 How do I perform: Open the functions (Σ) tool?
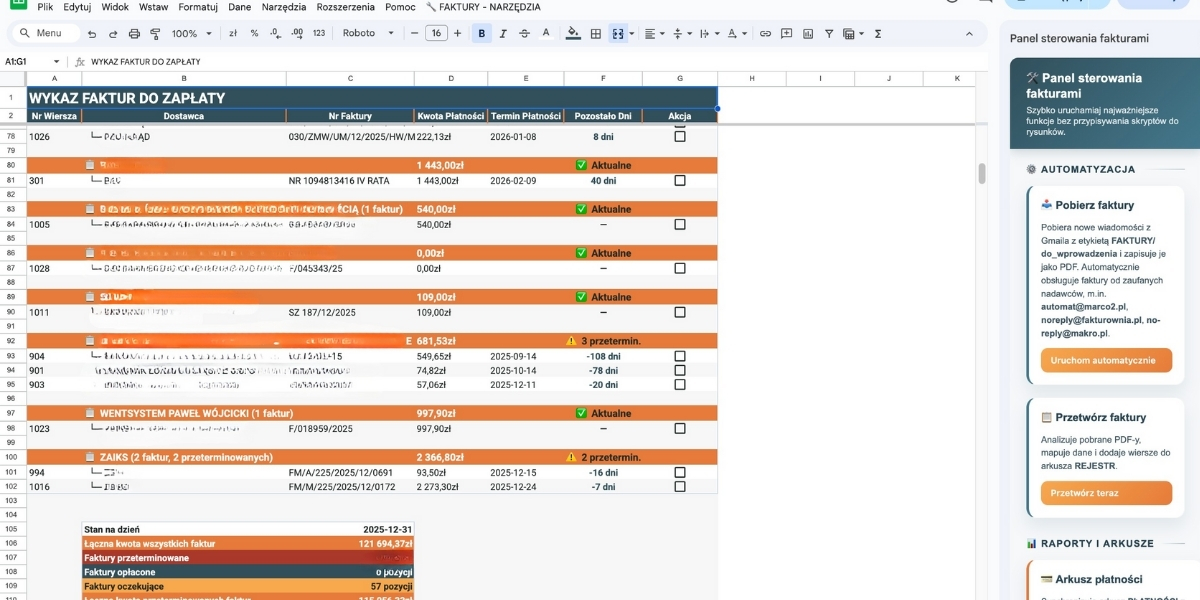878,33
